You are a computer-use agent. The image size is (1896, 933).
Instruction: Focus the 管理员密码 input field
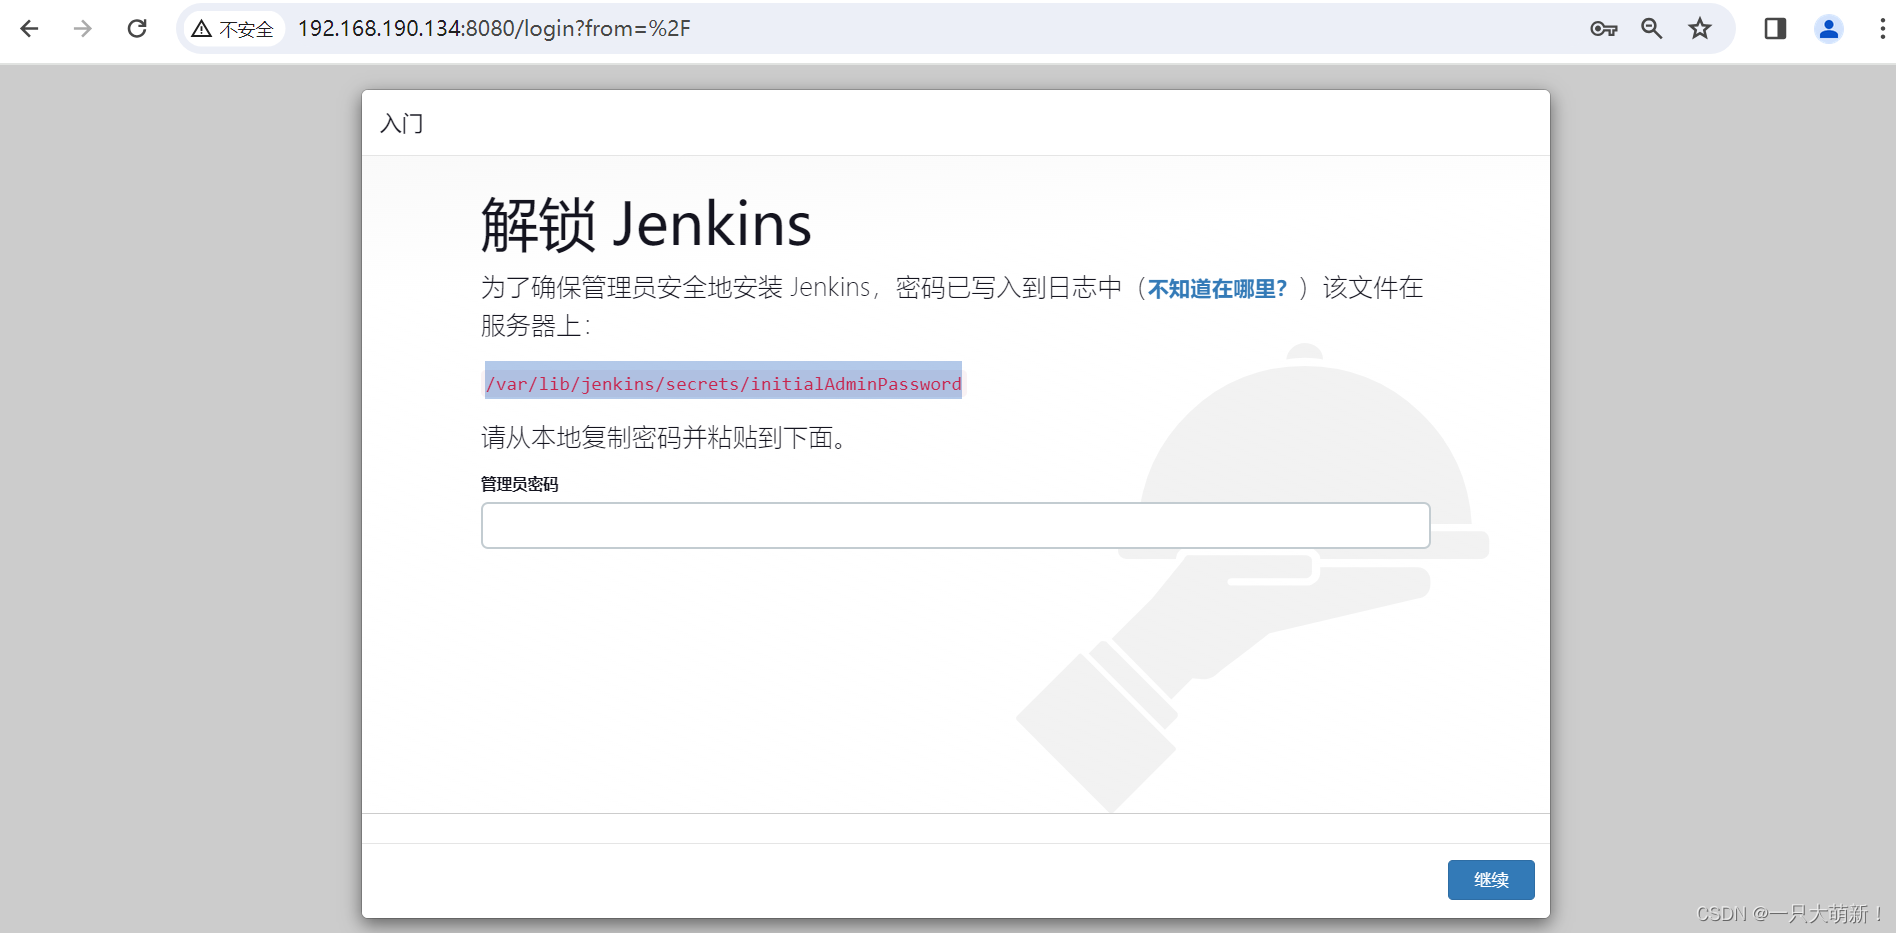(x=955, y=525)
